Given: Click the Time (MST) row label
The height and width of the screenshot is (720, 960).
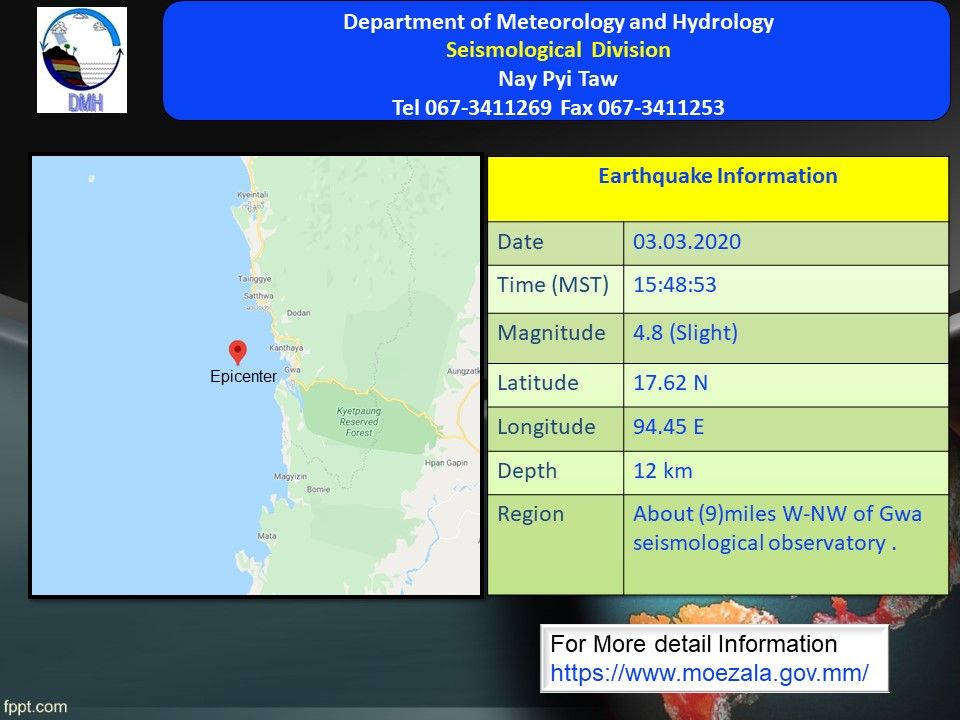Looking at the screenshot, I should 552,285.
